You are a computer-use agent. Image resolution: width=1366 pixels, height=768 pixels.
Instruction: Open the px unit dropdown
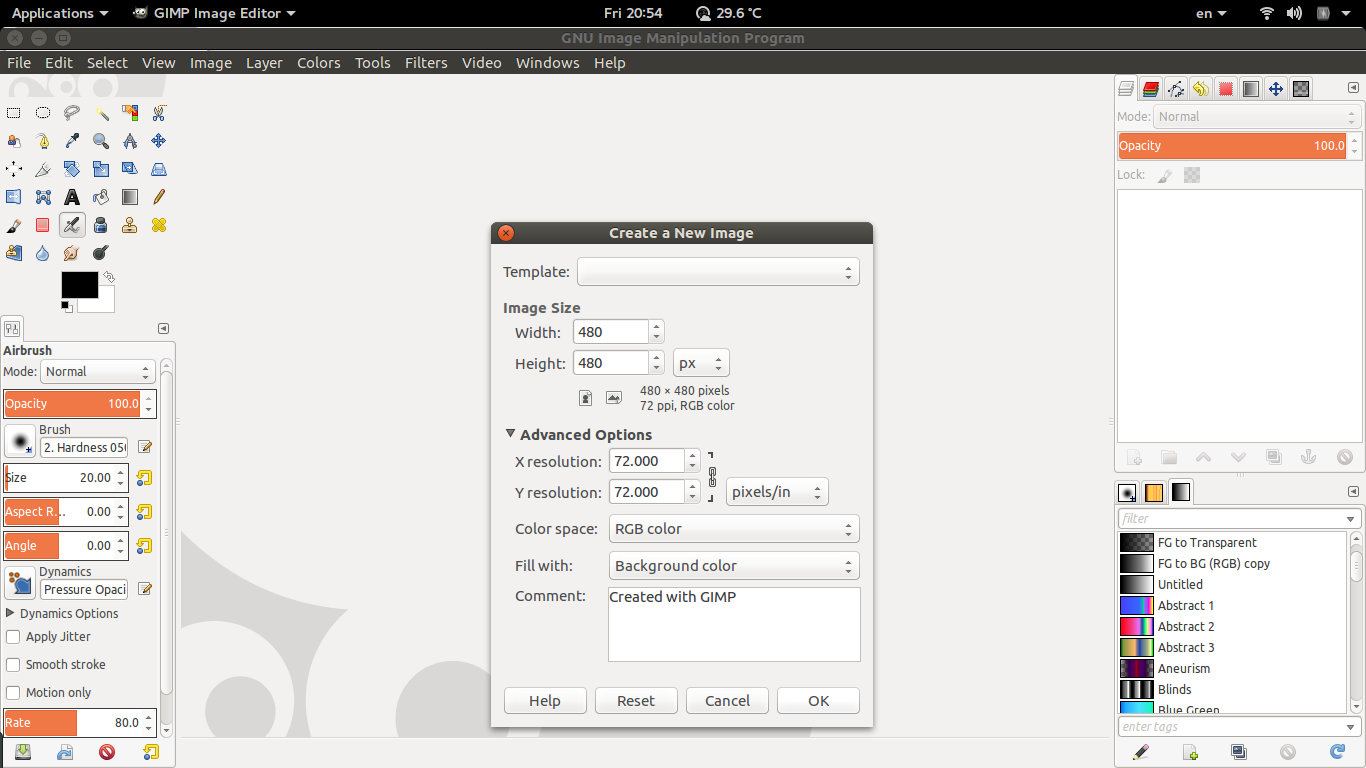pyautogui.click(x=701, y=363)
